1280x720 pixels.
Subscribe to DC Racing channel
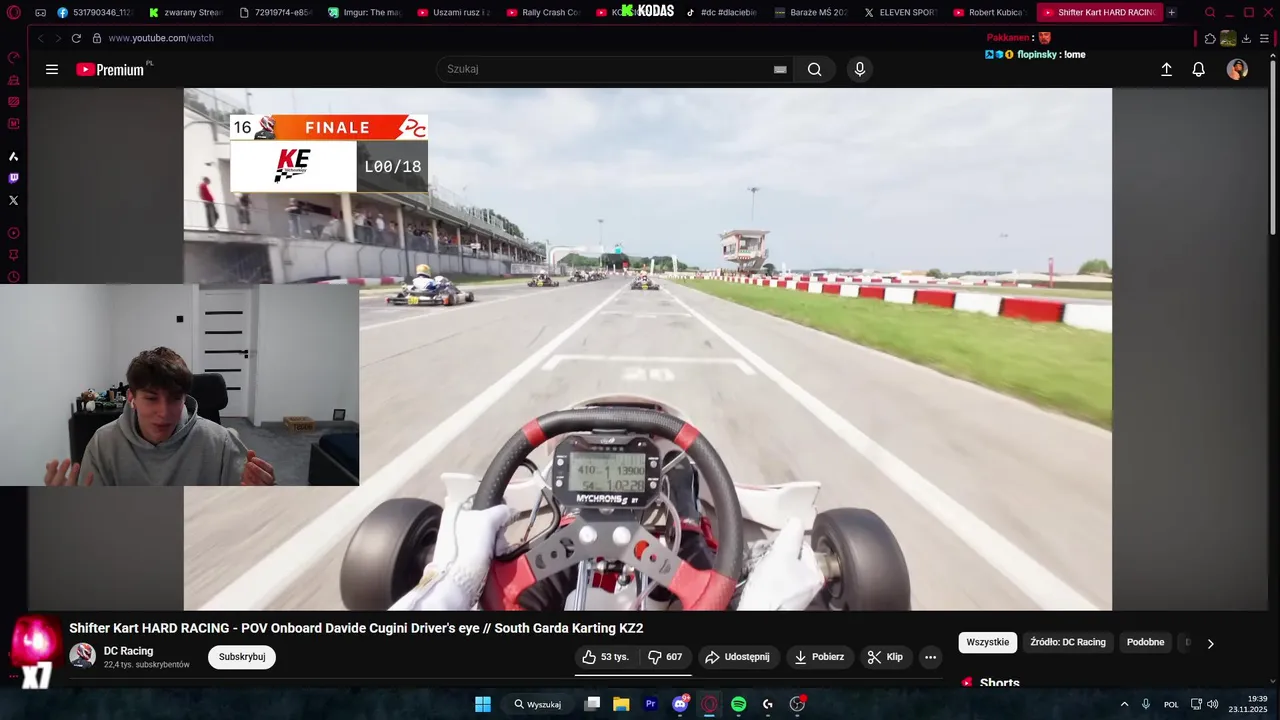[242, 657]
